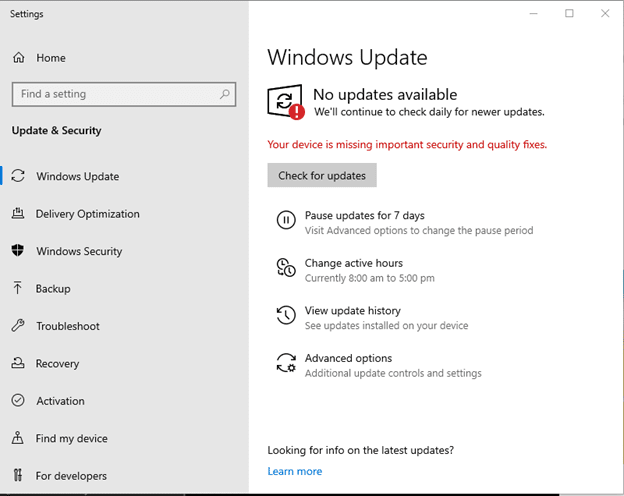This screenshot has width=624, height=496.
Task: Maximize the Settings window
Action: (x=569, y=14)
